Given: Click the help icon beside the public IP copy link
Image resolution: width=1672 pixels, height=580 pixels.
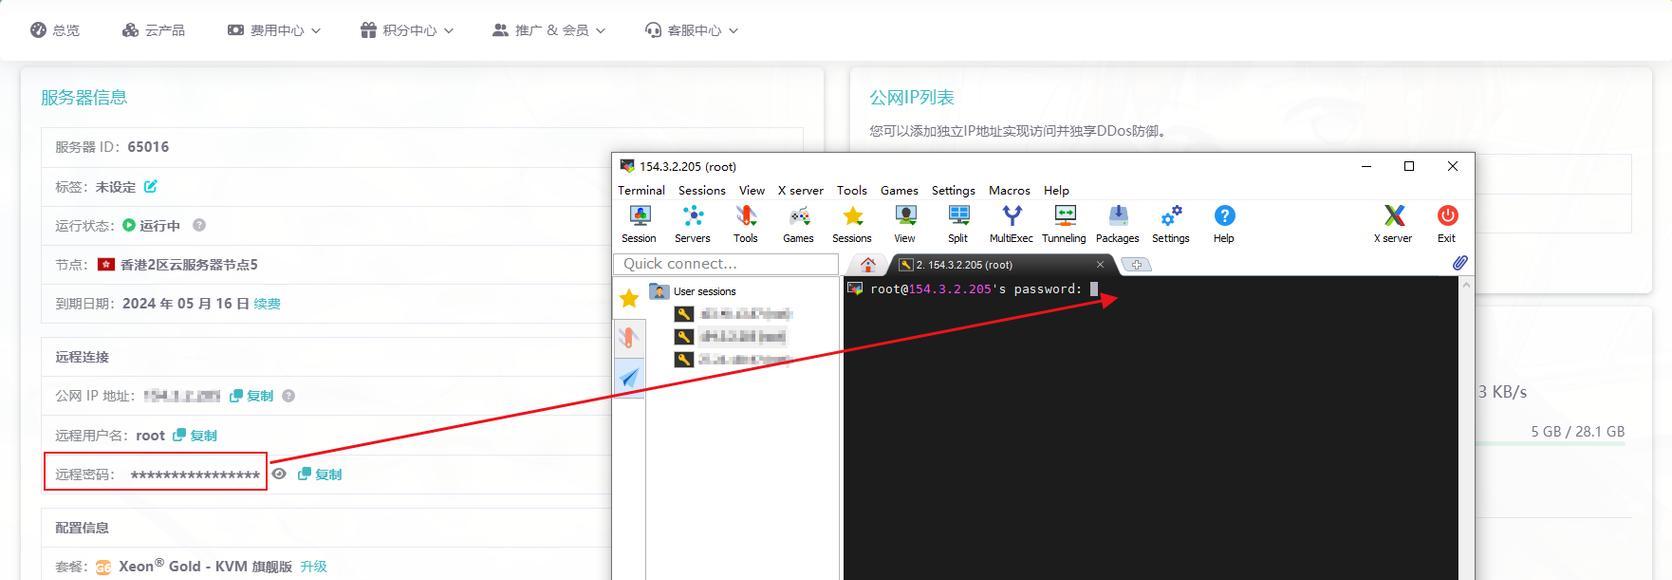Looking at the screenshot, I should 289,396.
